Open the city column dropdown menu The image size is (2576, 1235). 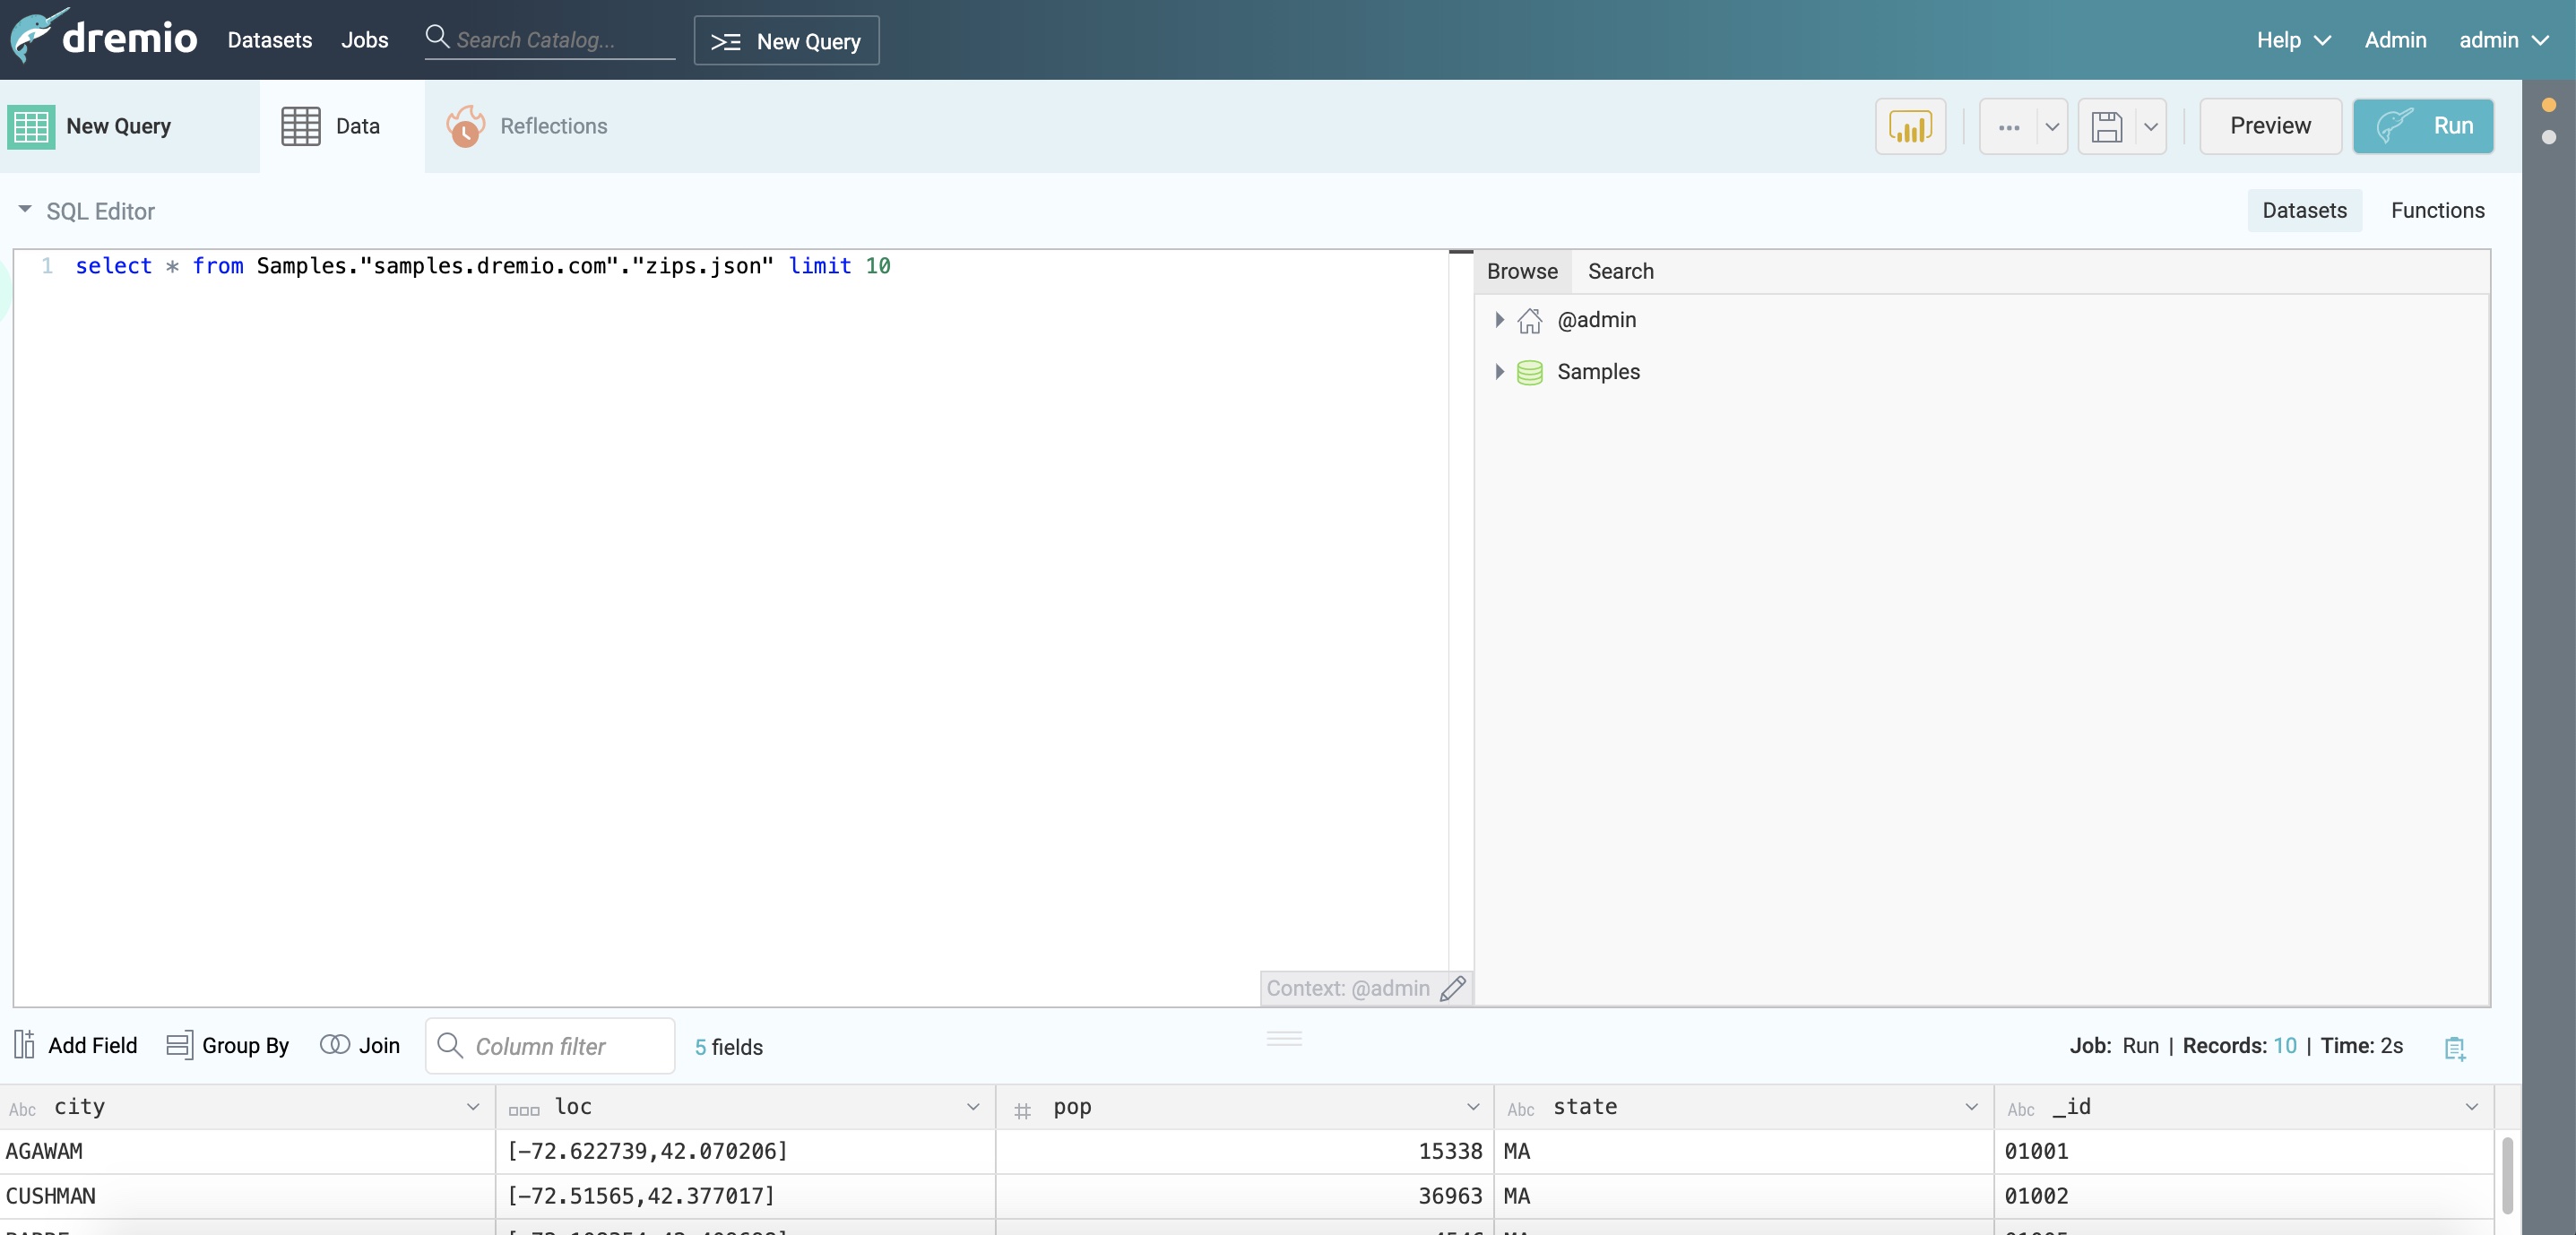tap(473, 1107)
